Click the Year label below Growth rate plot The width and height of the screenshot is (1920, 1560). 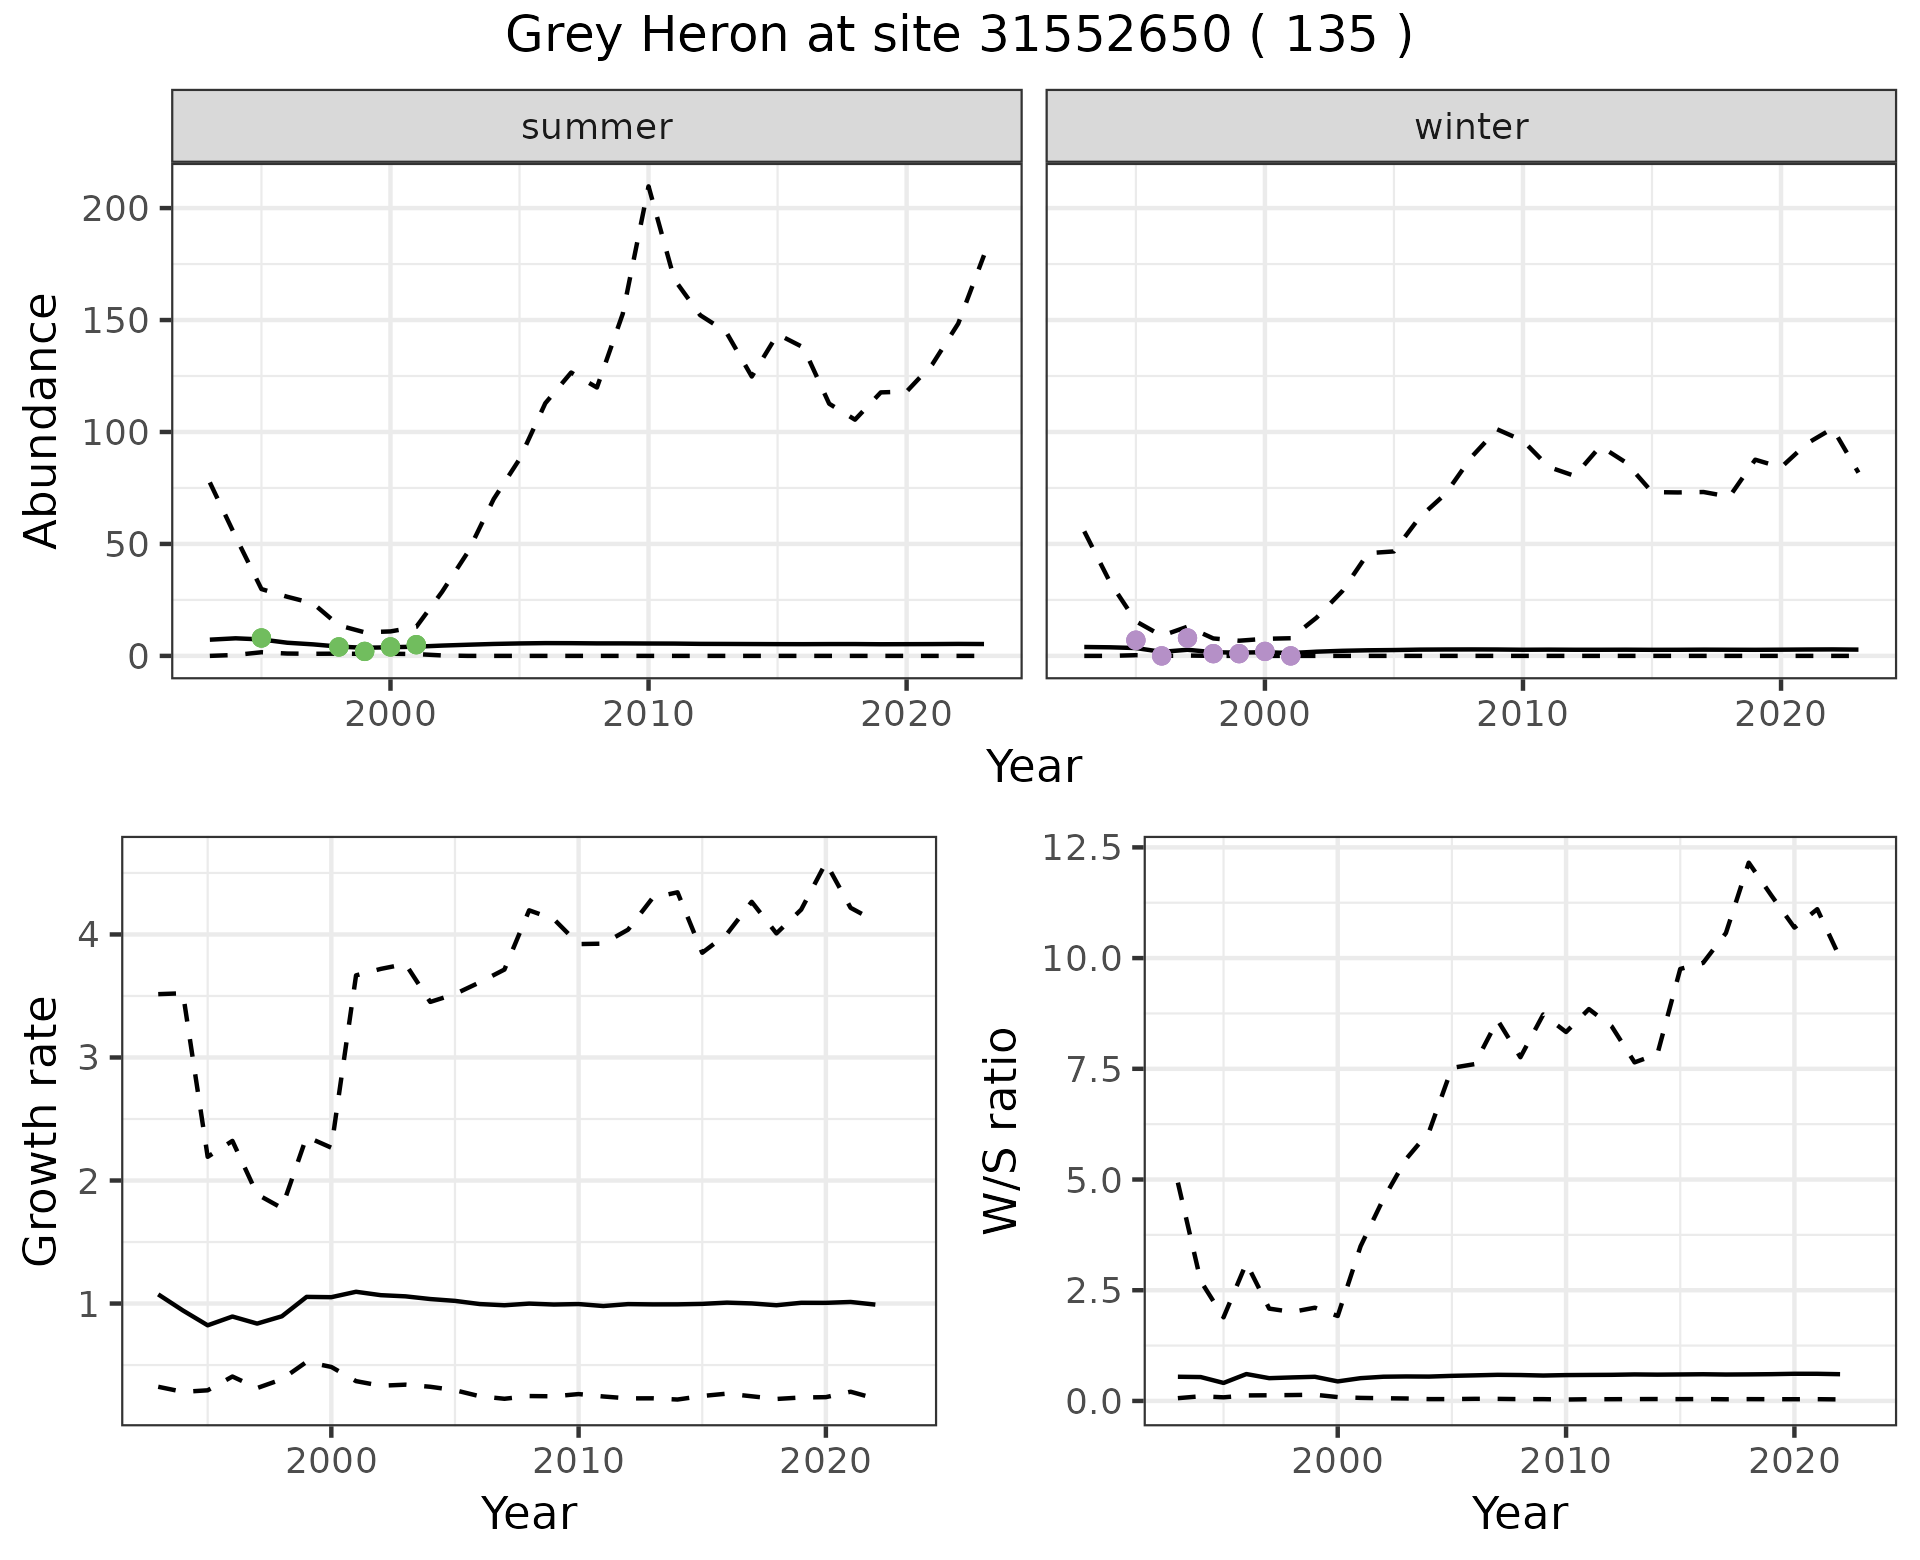point(528,1513)
